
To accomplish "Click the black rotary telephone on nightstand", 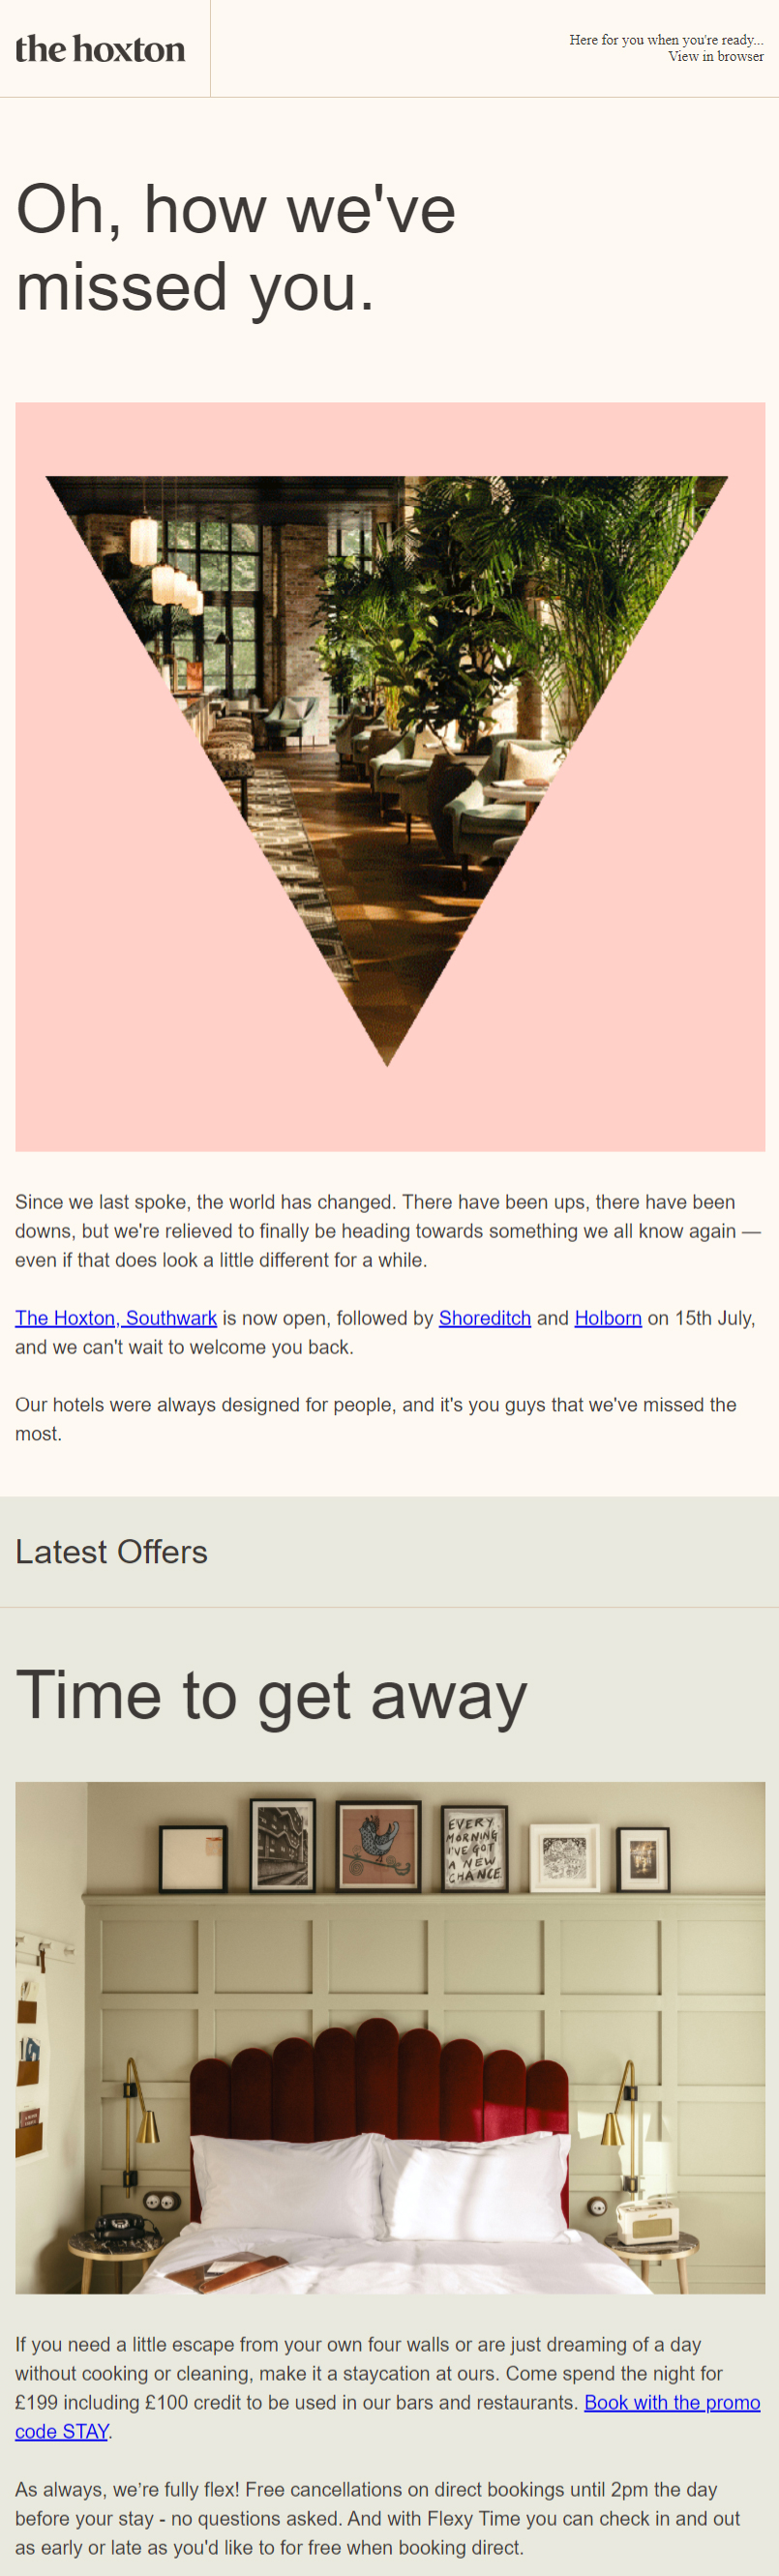I will (122, 2225).
